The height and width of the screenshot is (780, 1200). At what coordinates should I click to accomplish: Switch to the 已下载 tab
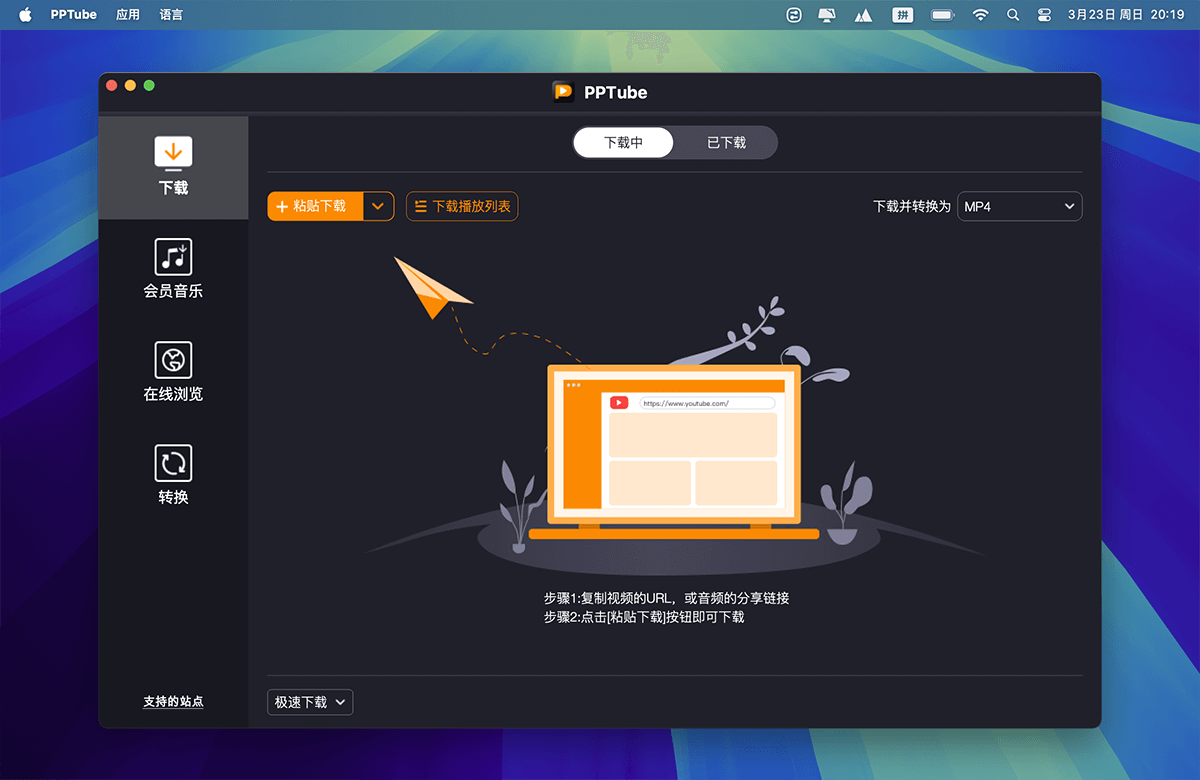tap(726, 142)
